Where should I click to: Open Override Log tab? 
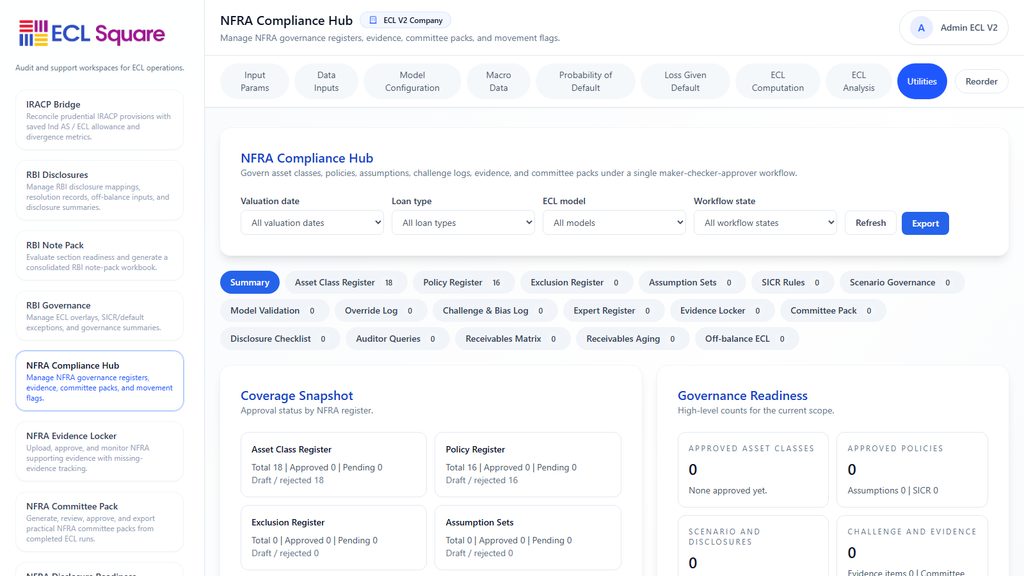tap(381, 310)
